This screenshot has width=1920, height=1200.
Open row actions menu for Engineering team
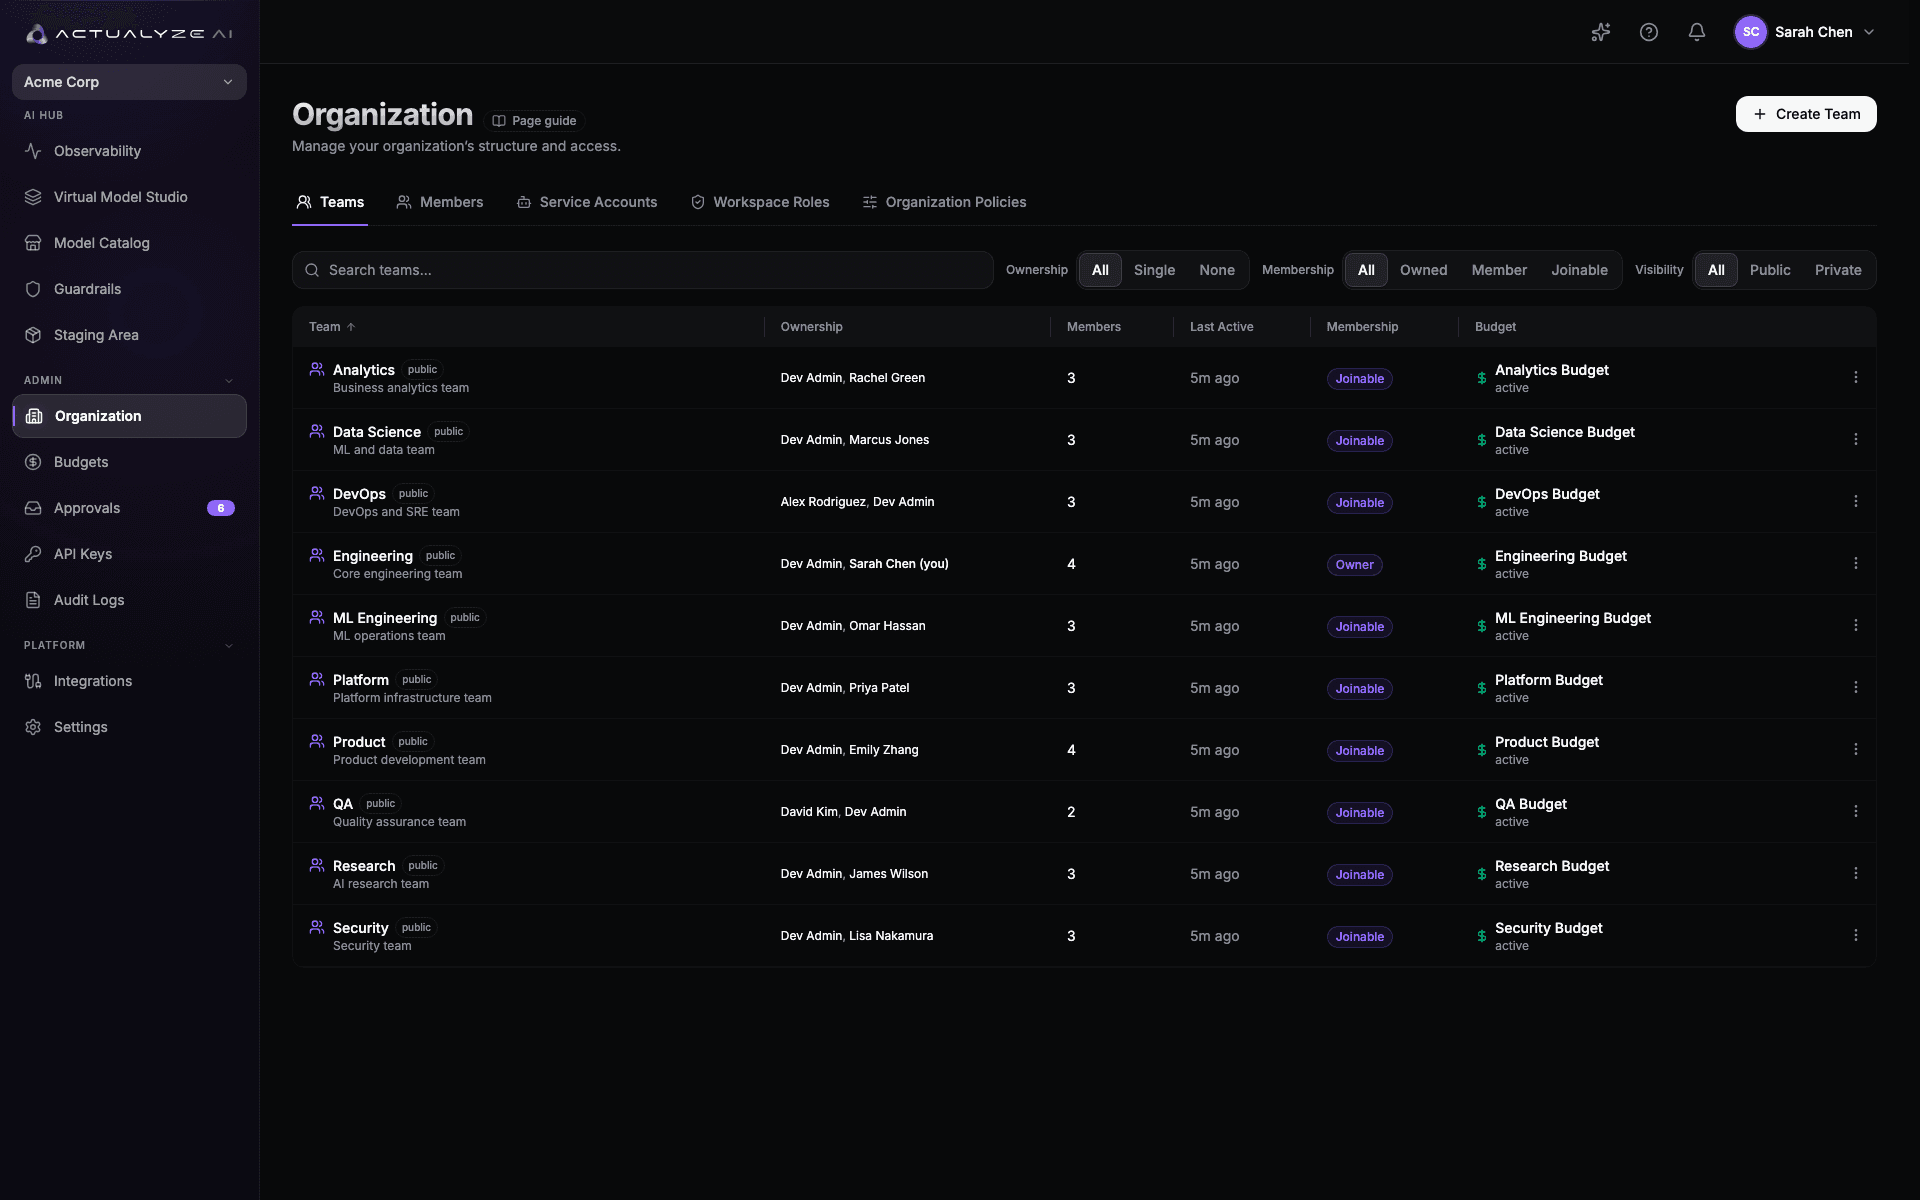(1855, 564)
